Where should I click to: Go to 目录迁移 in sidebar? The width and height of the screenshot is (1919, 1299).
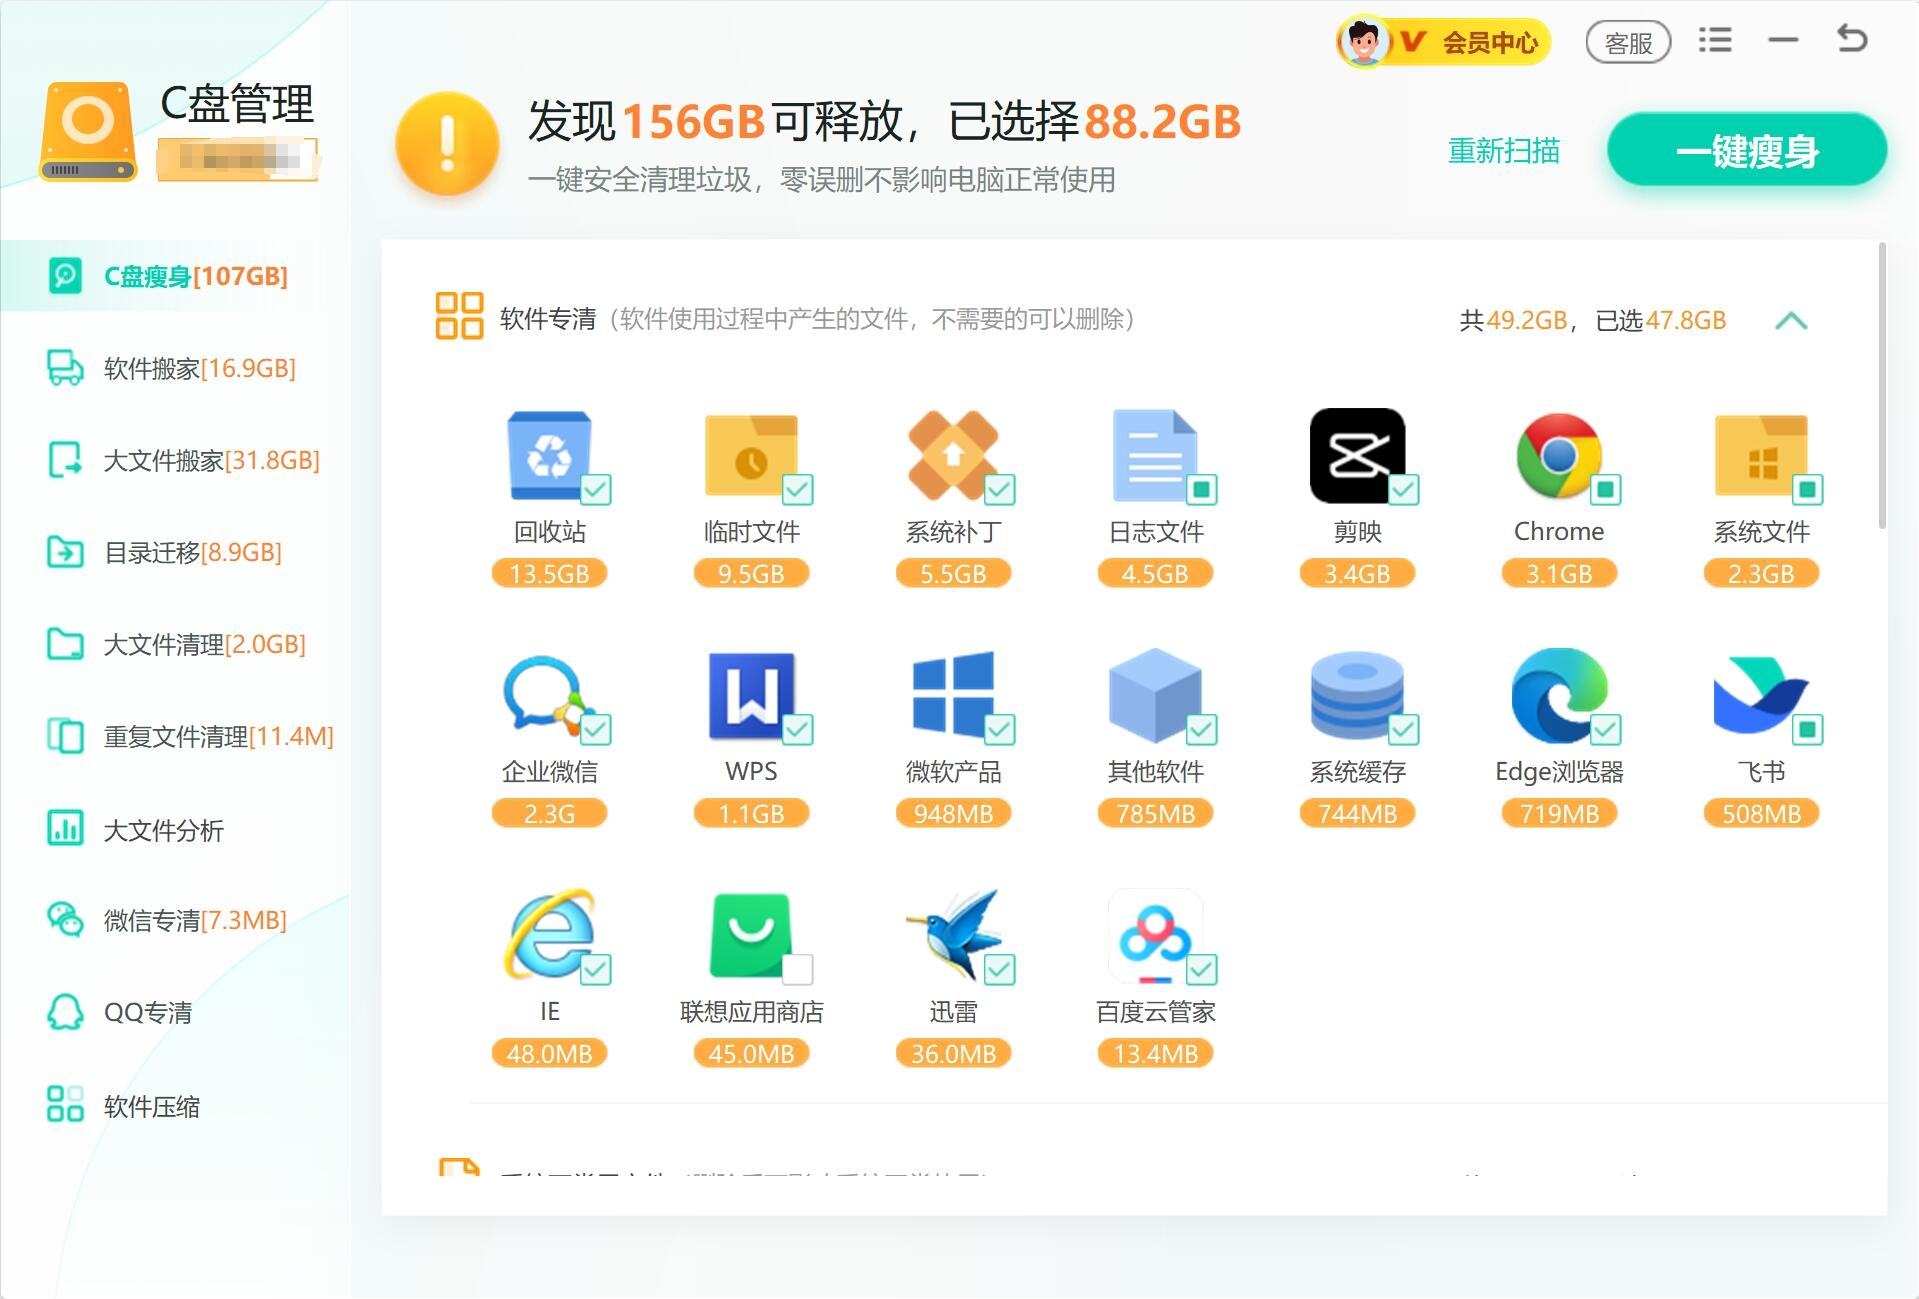coord(176,552)
